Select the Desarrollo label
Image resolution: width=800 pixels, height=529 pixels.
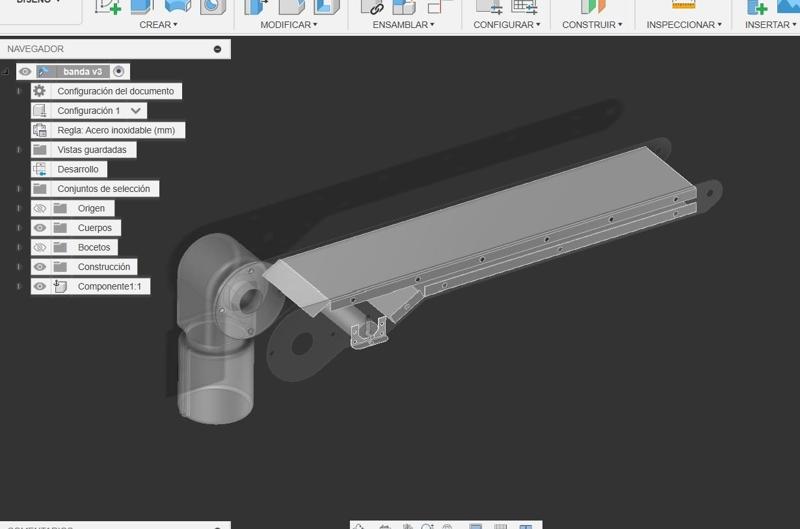(78, 169)
